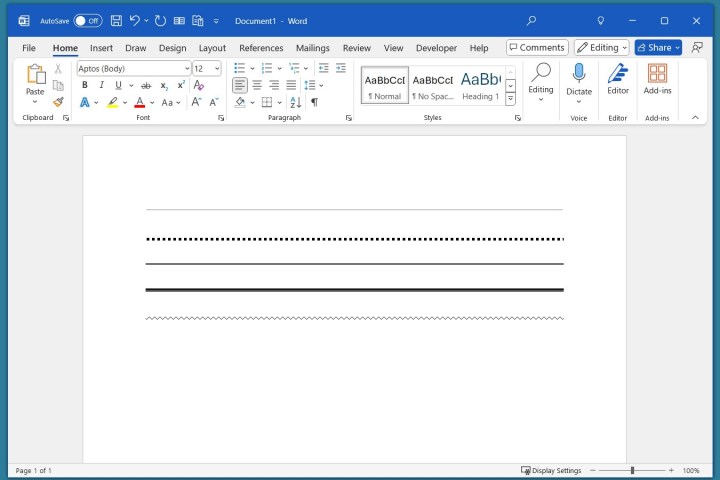Image resolution: width=720 pixels, height=480 pixels.
Task: Click the zoom slider in status bar
Action: click(x=632, y=470)
